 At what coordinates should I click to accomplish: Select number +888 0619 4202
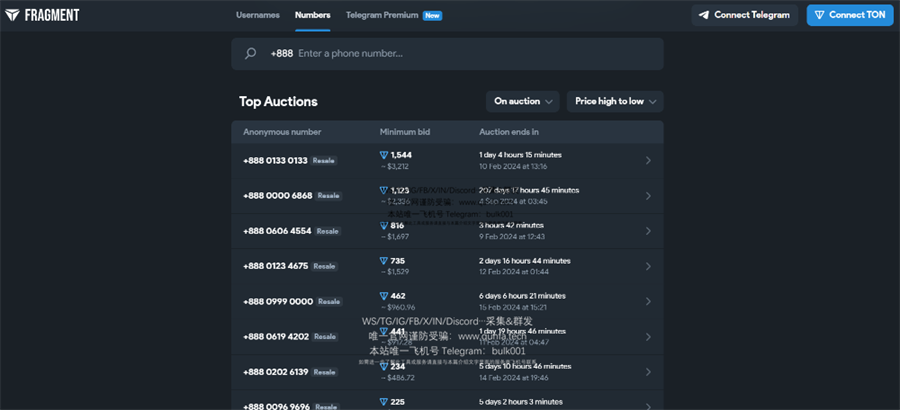[276, 336]
